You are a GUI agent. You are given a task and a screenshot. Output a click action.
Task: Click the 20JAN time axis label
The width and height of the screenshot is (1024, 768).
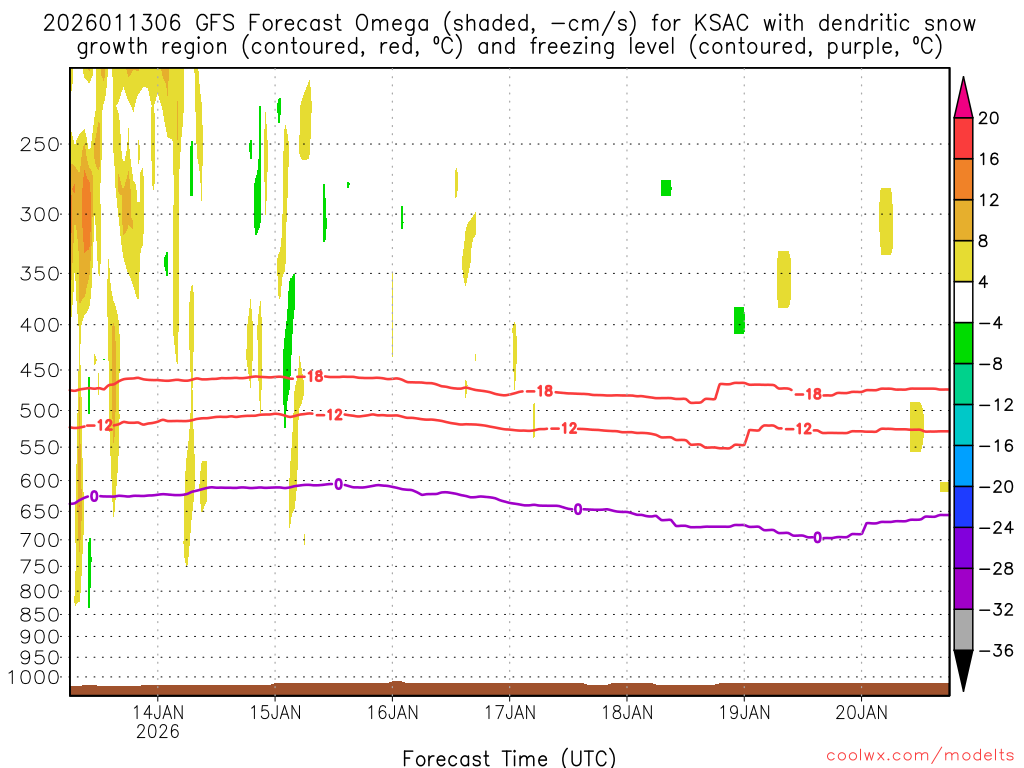(x=861, y=712)
